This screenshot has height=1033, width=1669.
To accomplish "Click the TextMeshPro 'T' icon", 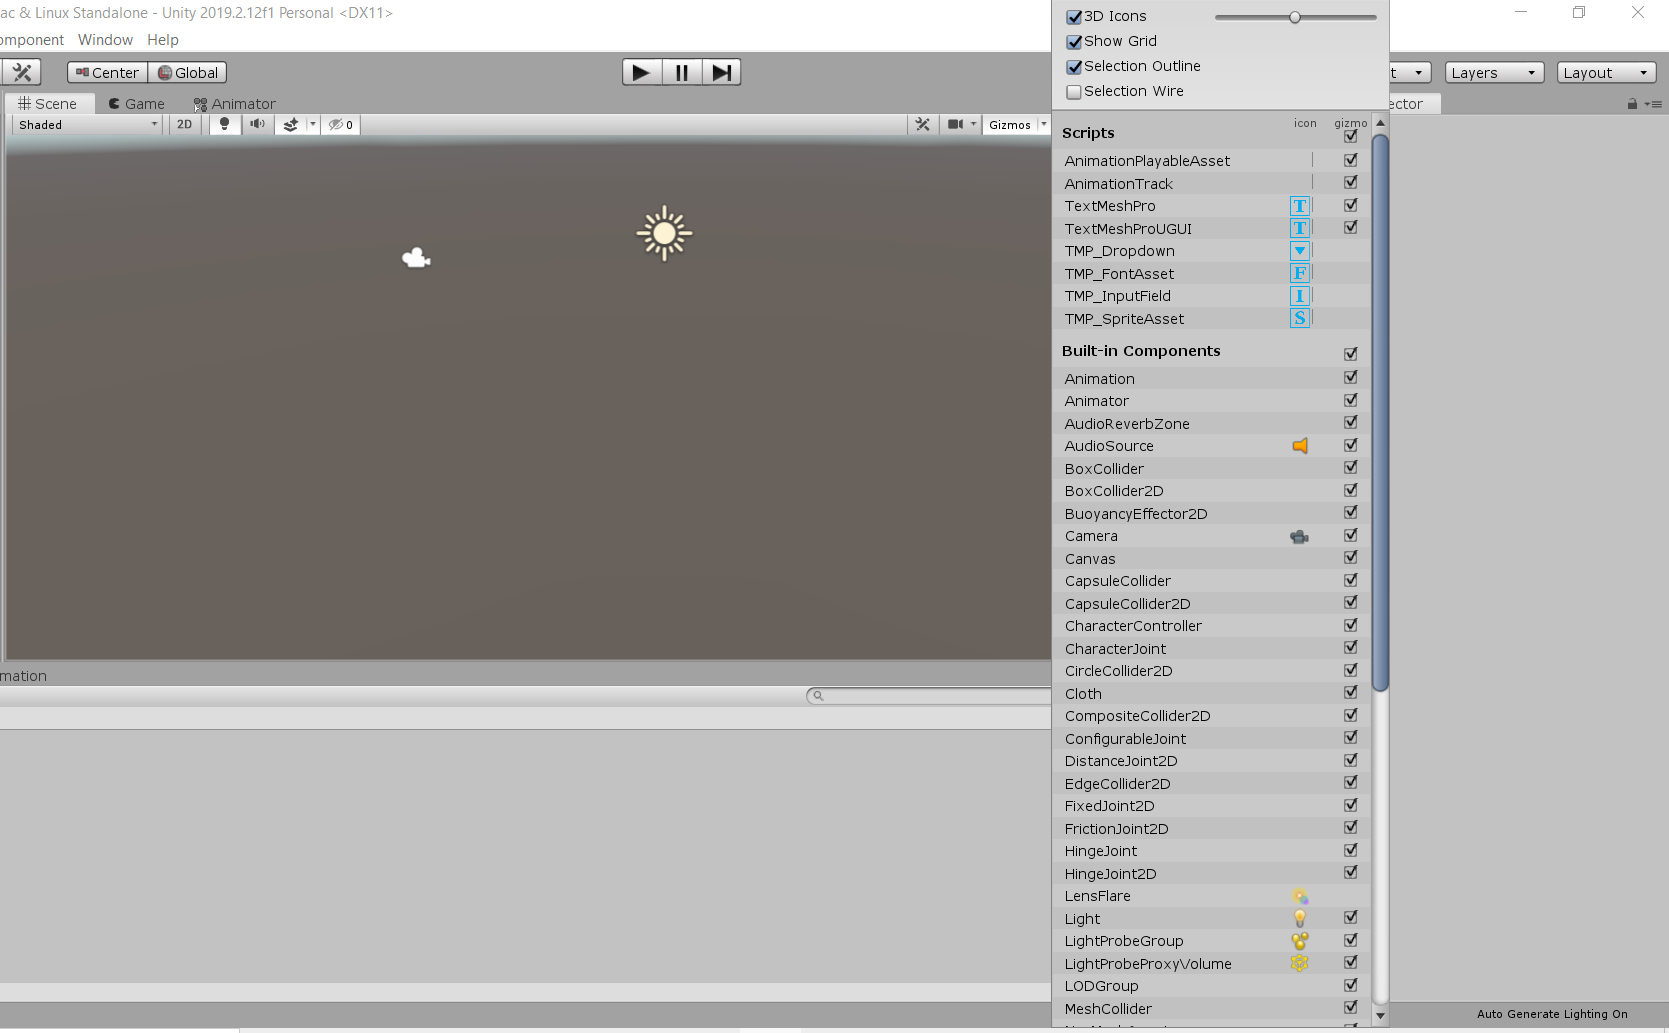I will (x=1299, y=205).
